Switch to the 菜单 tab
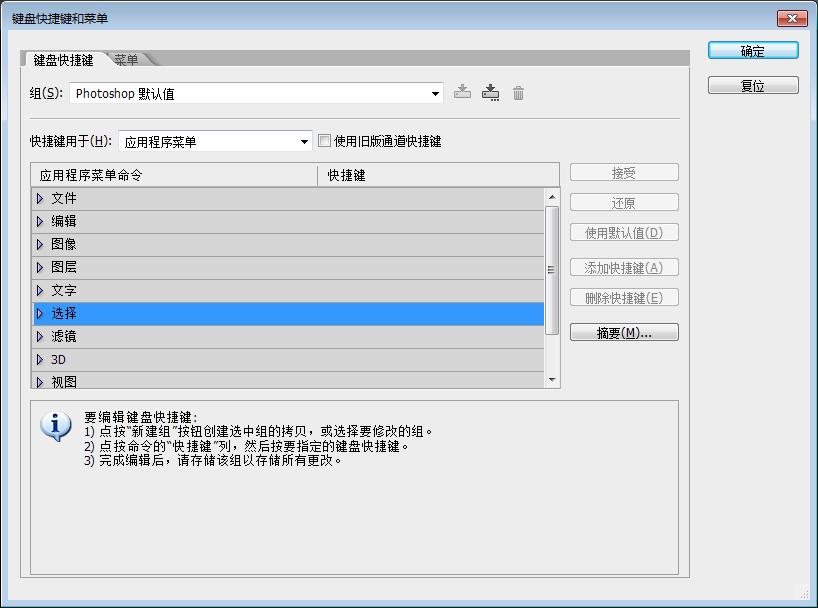 [126, 59]
